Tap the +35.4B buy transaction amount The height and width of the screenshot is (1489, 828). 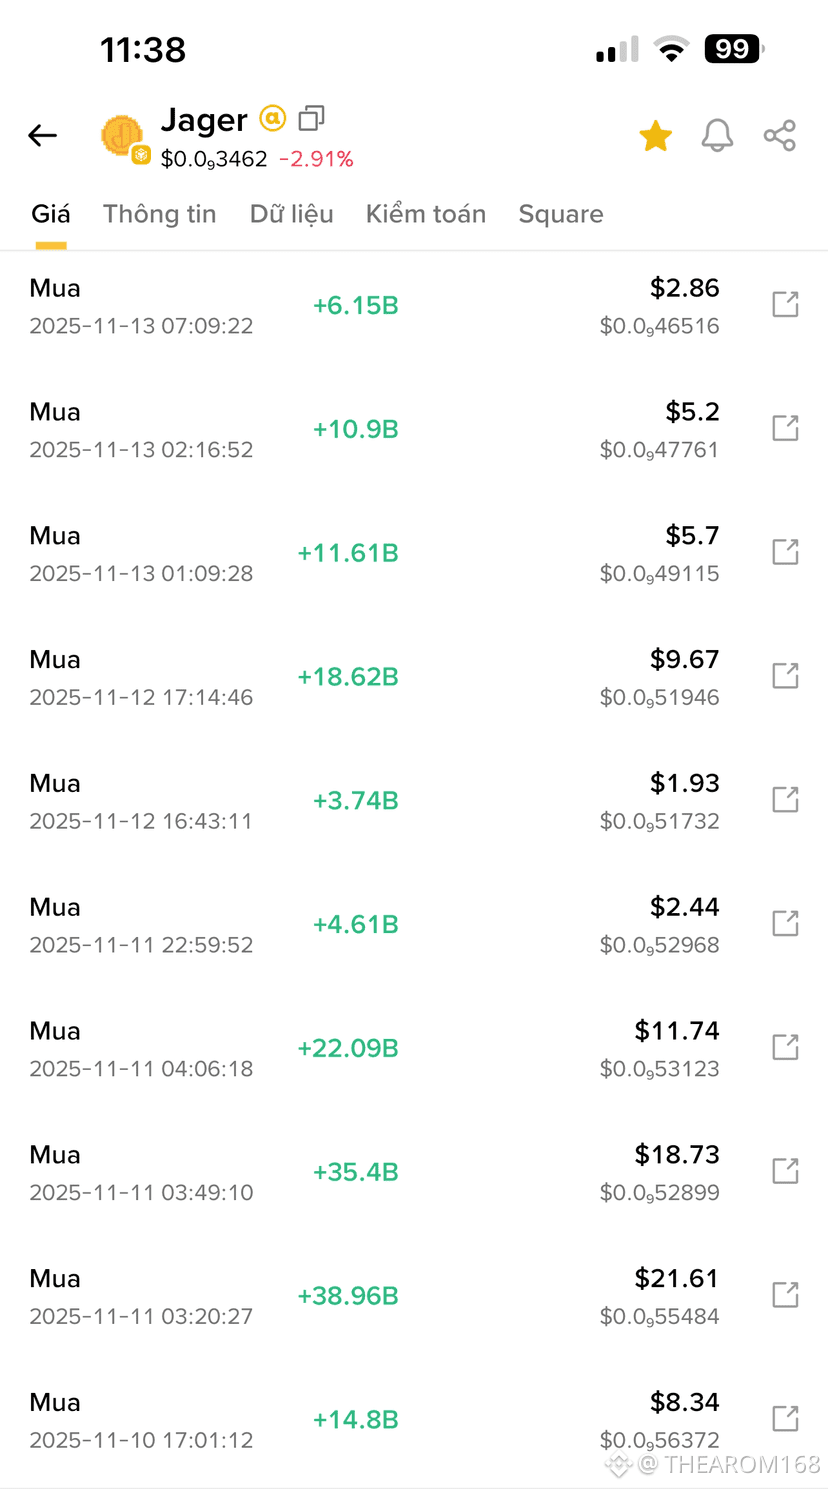pyautogui.click(x=356, y=1172)
